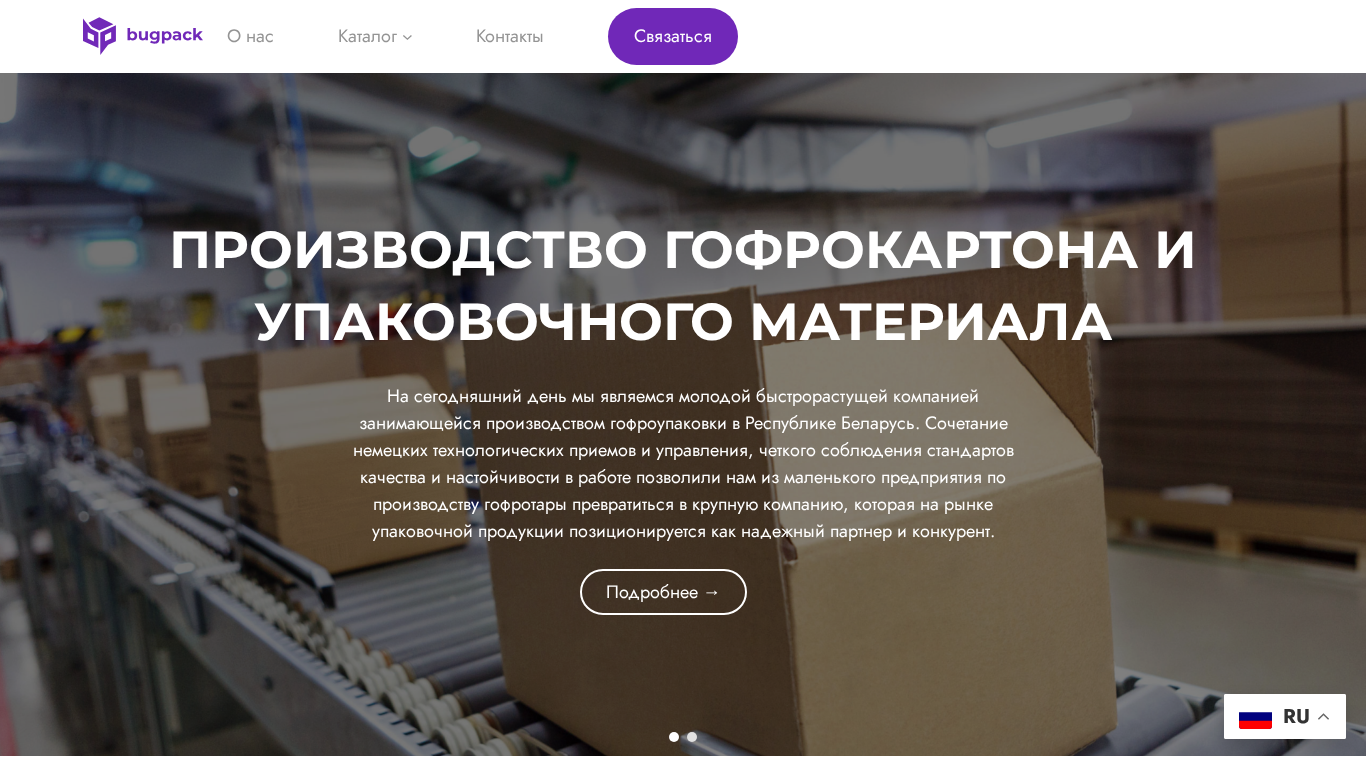Click the Russian flag icon

tap(1255, 717)
